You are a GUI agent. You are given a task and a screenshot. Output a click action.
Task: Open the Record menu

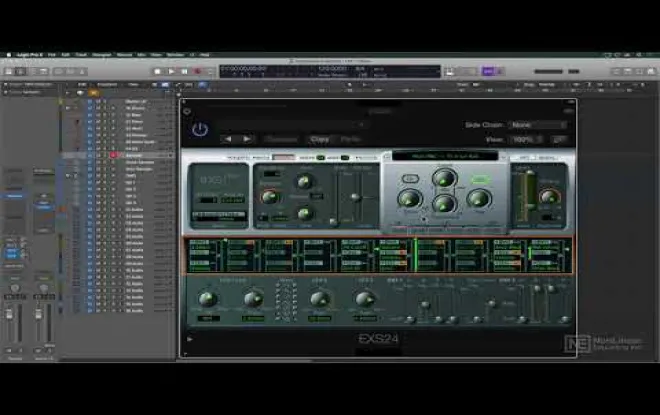124,55
